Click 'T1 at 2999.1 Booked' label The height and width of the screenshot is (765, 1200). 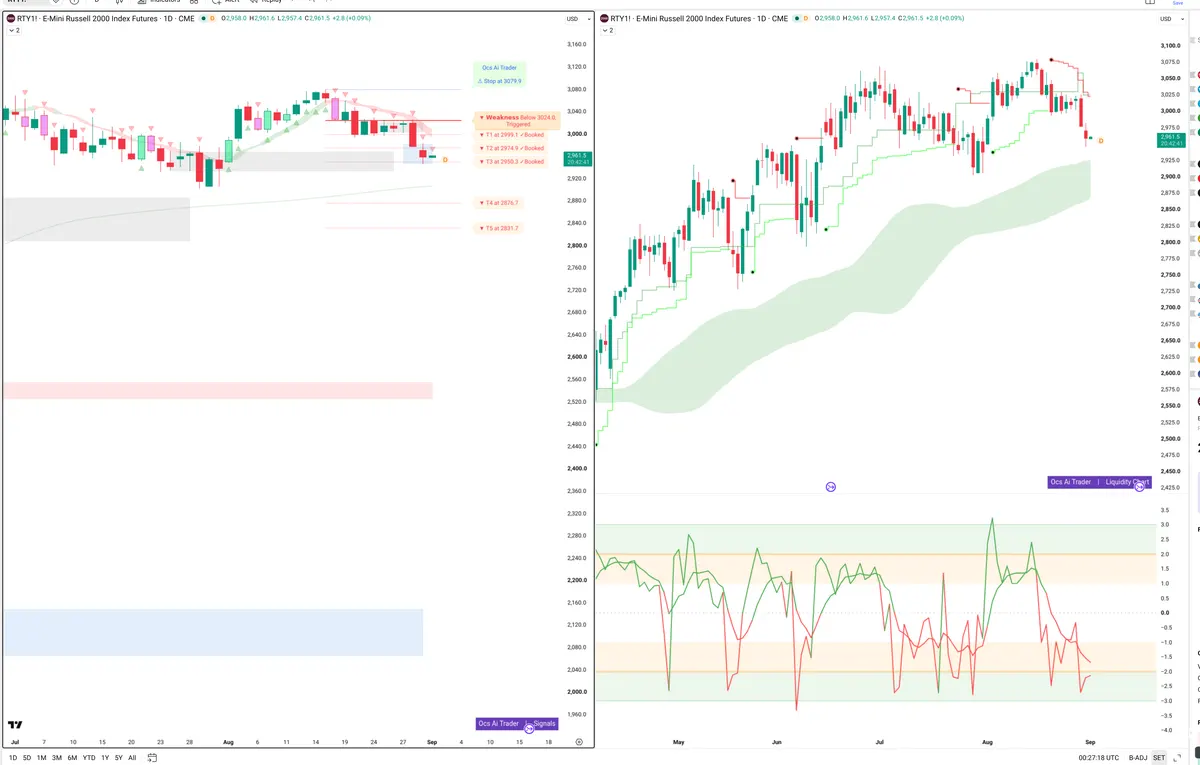512,134
